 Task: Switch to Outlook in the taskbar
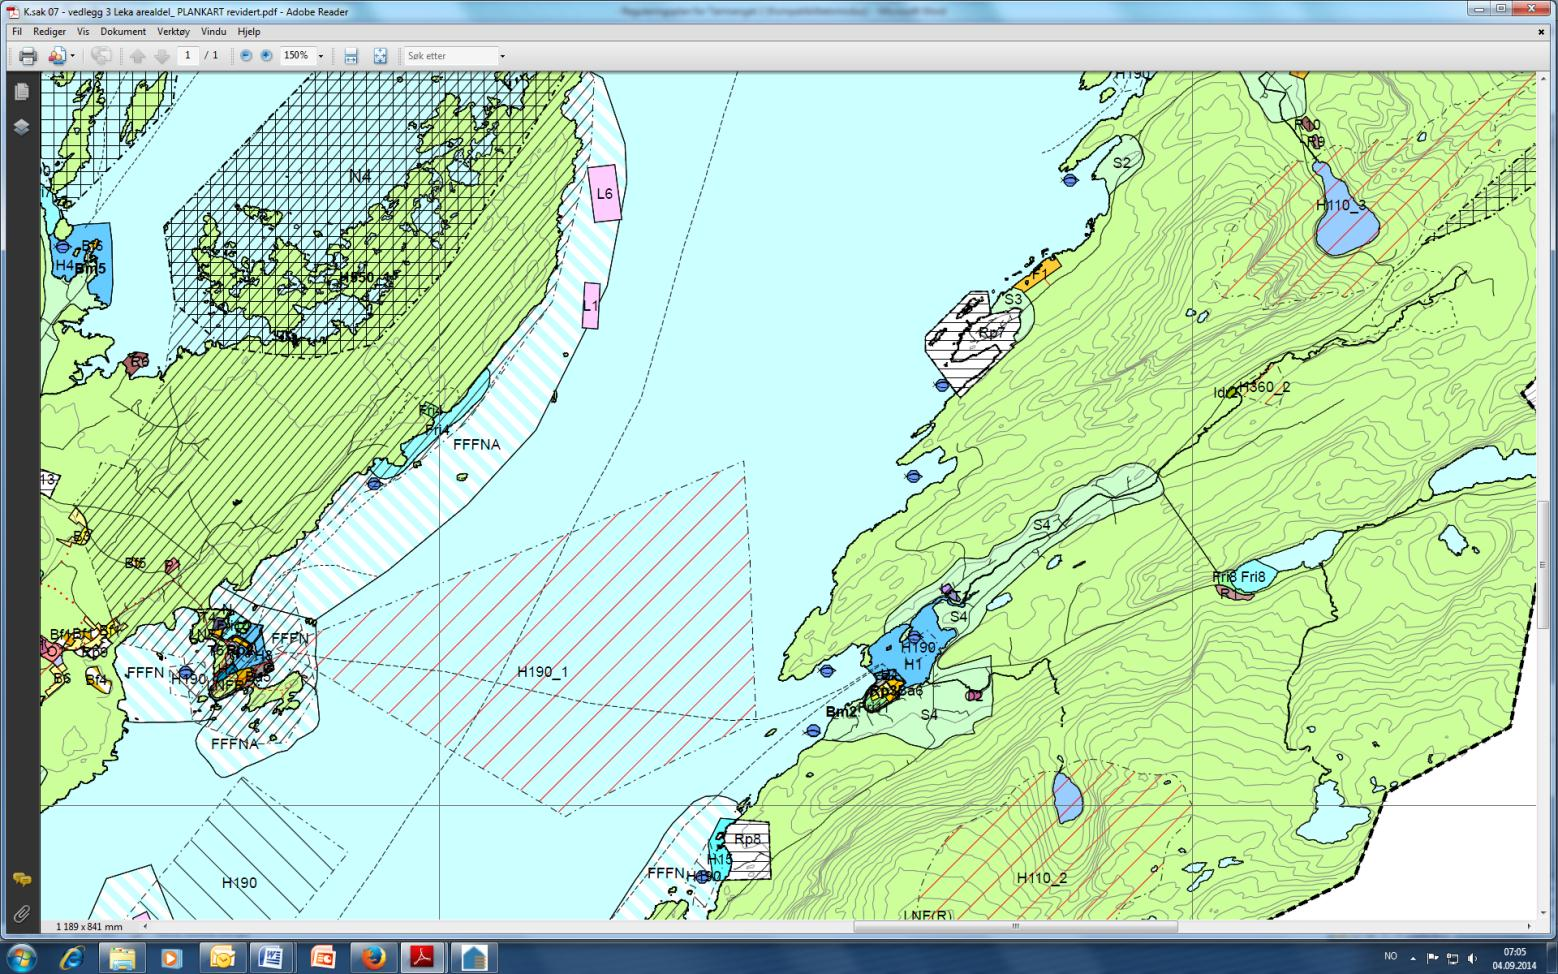[222, 957]
